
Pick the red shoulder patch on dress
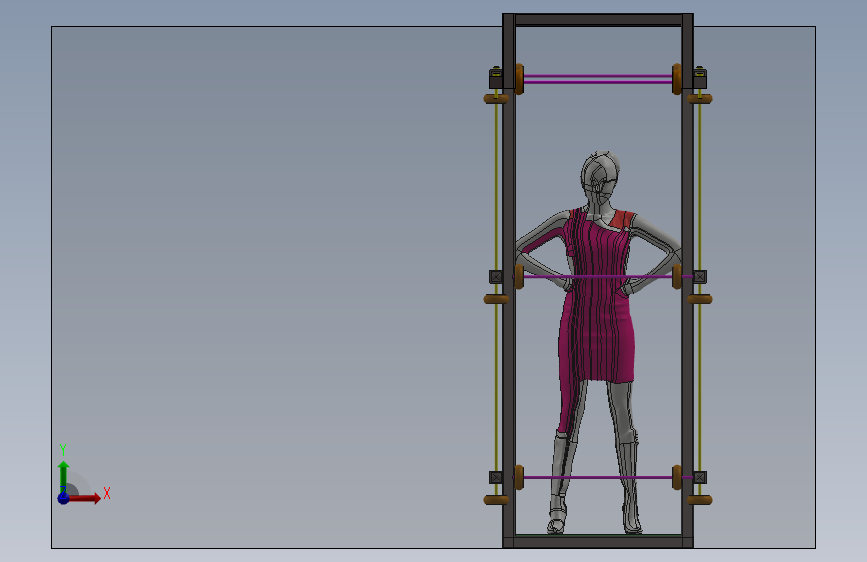621,220
